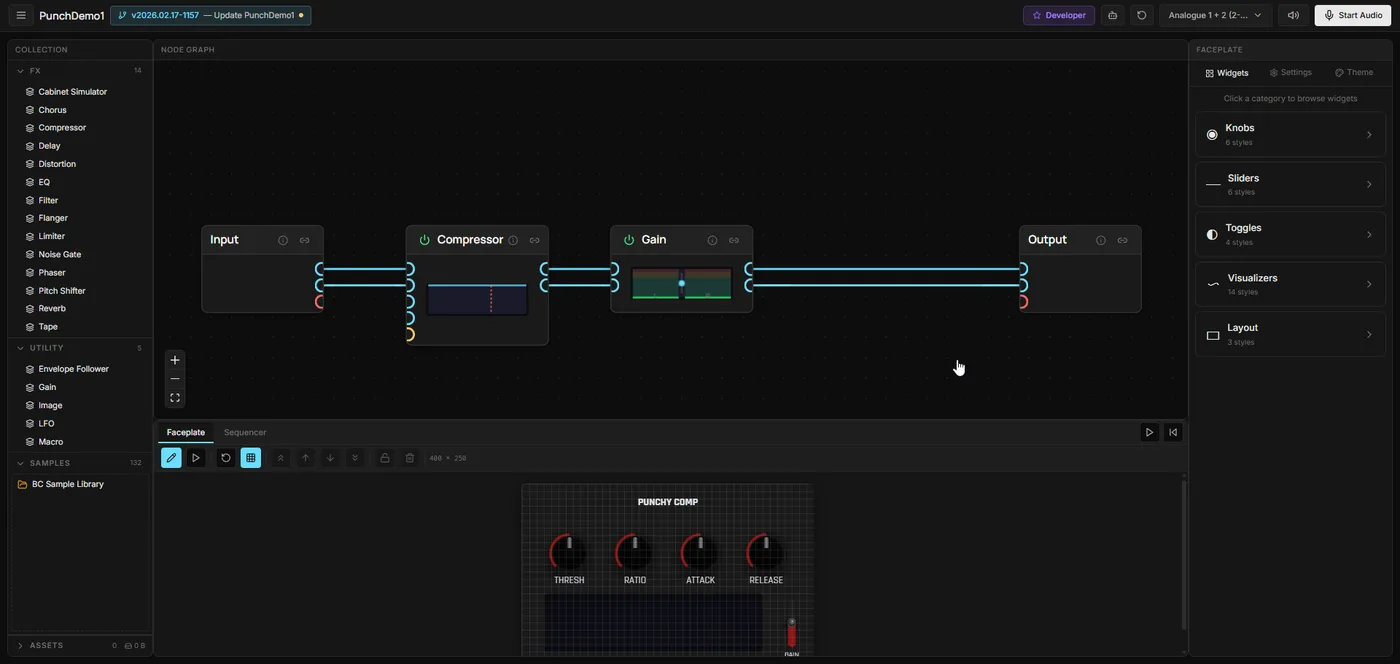Toggle the grid snap icon in faceplate toolbar
Viewport: 1400px width, 664px height.
(247, 455)
